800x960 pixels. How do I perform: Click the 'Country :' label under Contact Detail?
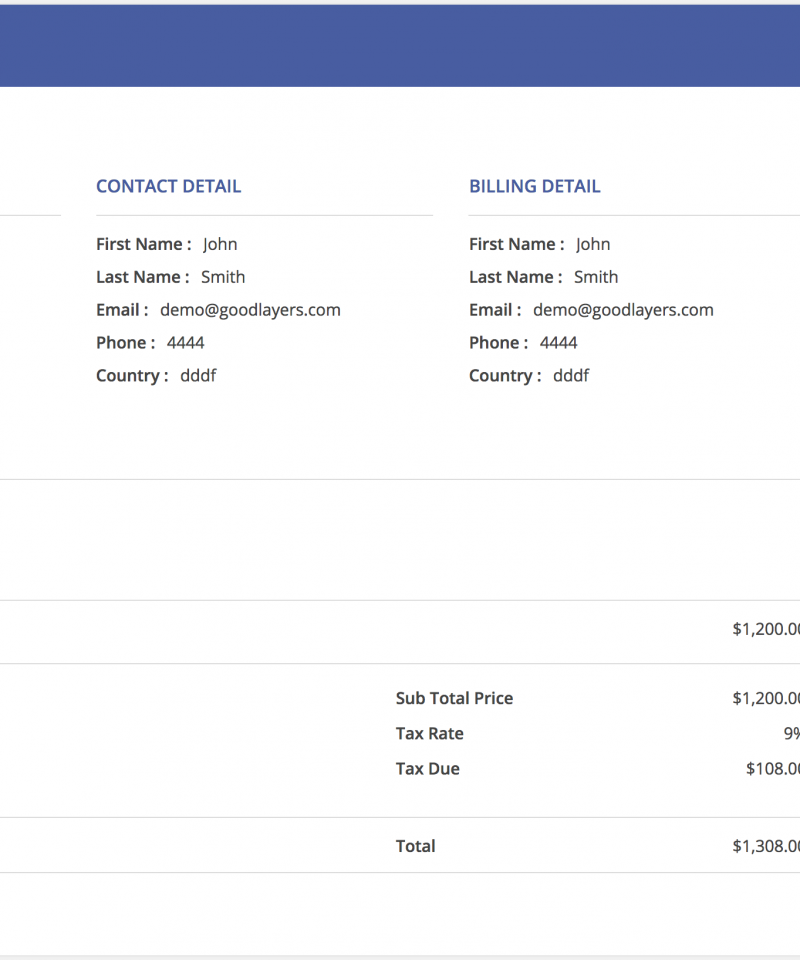[132, 376]
